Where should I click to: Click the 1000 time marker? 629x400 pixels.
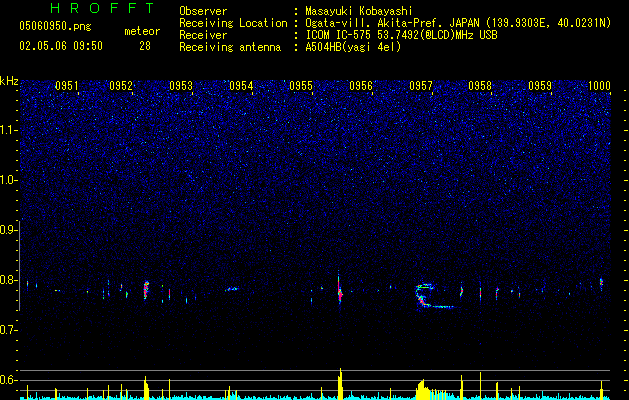pyautogui.click(x=600, y=86)
